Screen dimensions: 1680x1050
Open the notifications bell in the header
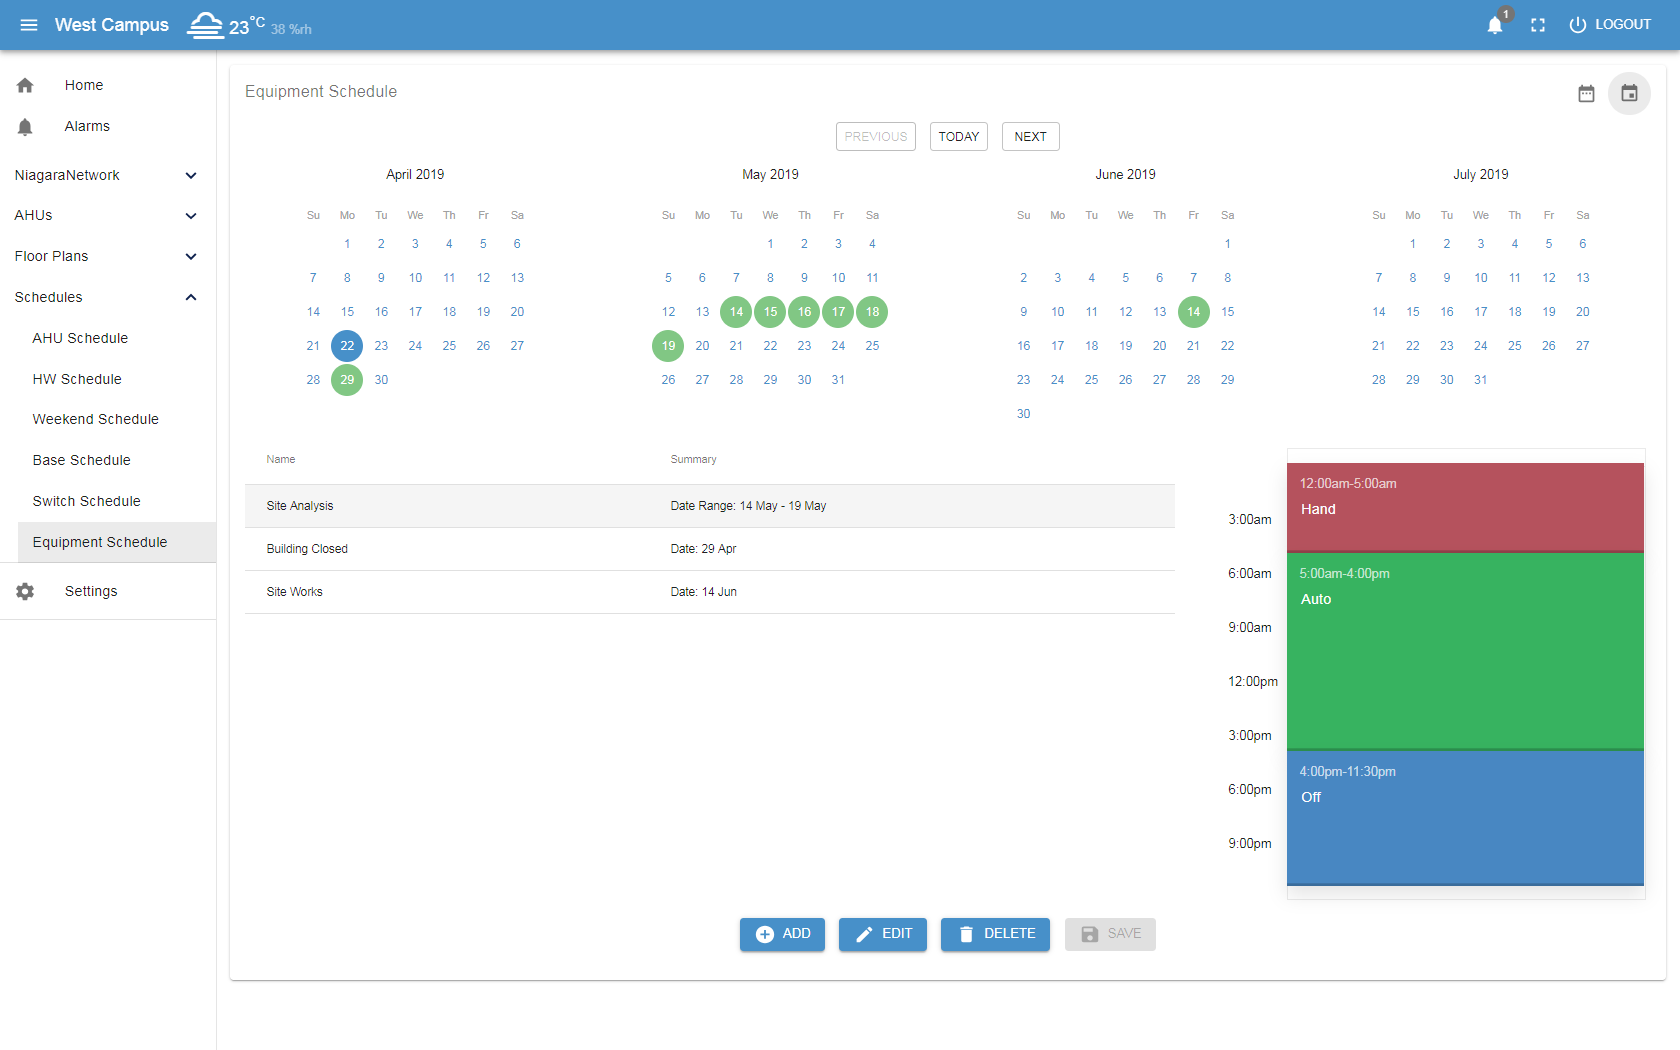point(1495,25)
